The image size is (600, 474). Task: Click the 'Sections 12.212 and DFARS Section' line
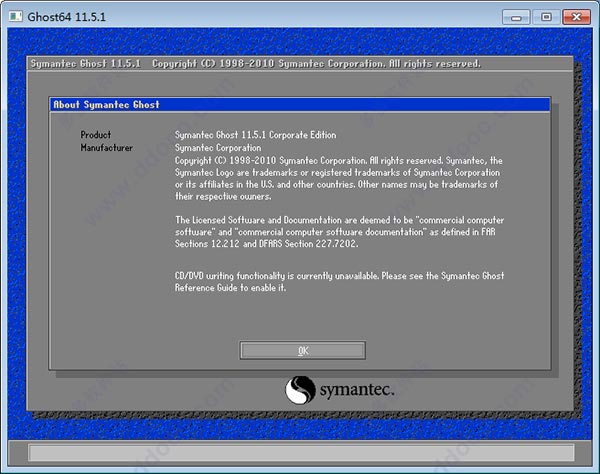point(266,244)
